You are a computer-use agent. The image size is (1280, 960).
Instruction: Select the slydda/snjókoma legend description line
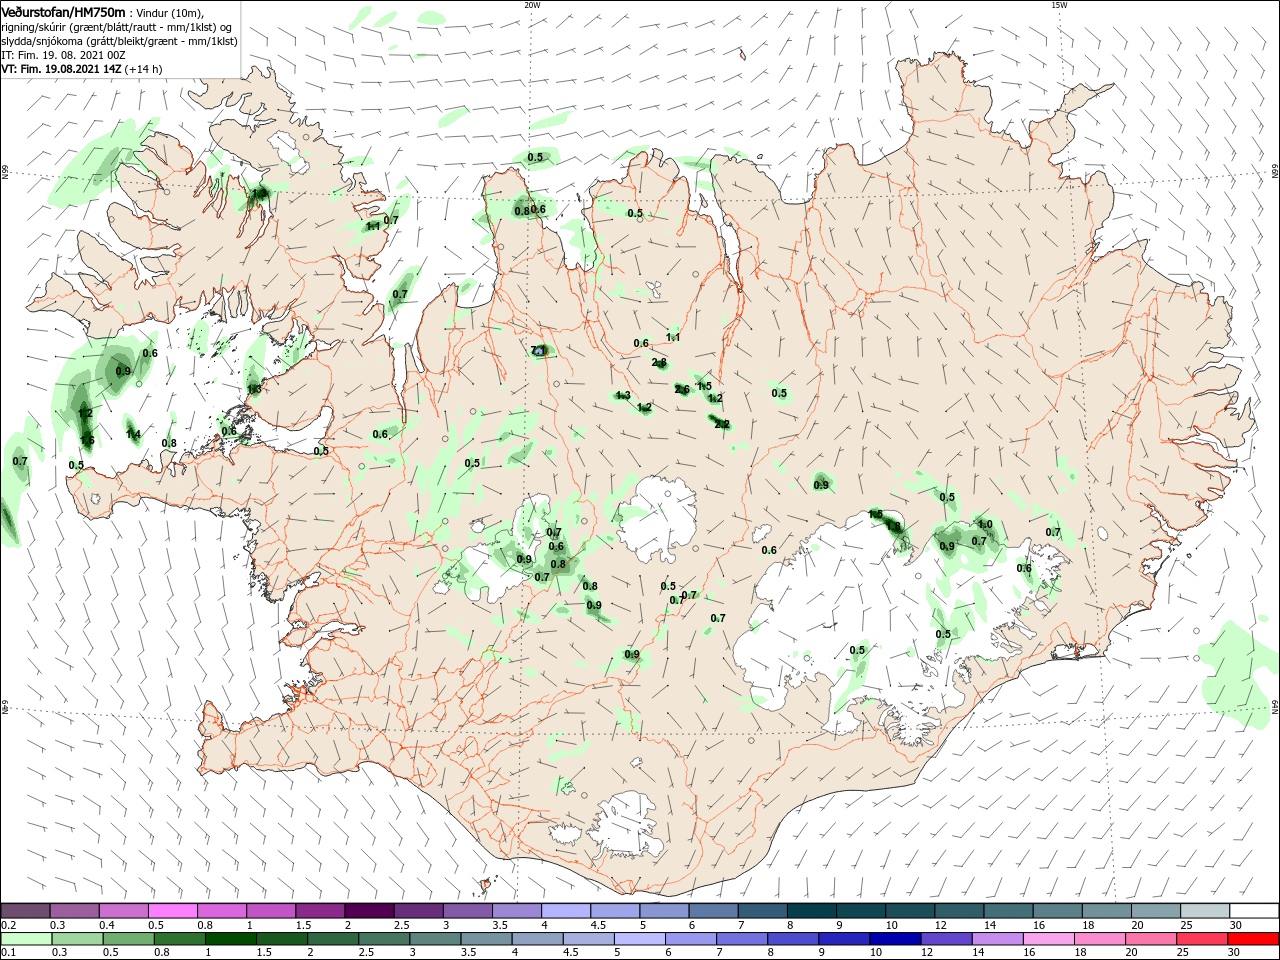119,41
